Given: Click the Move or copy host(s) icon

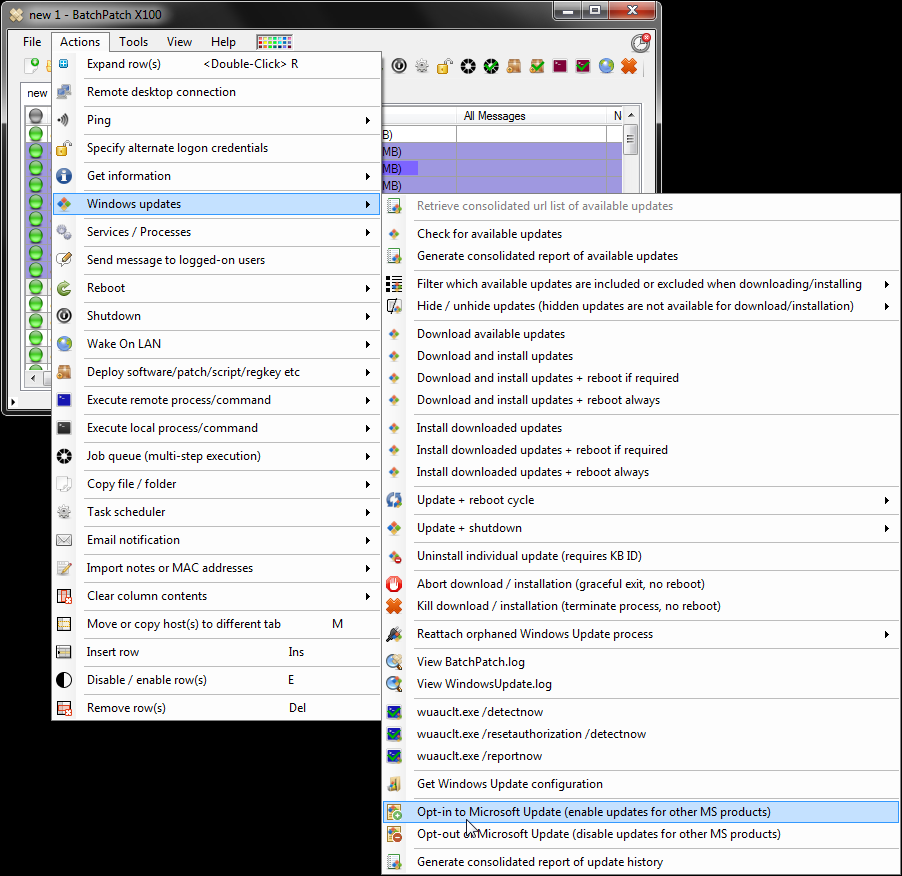Looking at the screenshot, I should 64,623.
